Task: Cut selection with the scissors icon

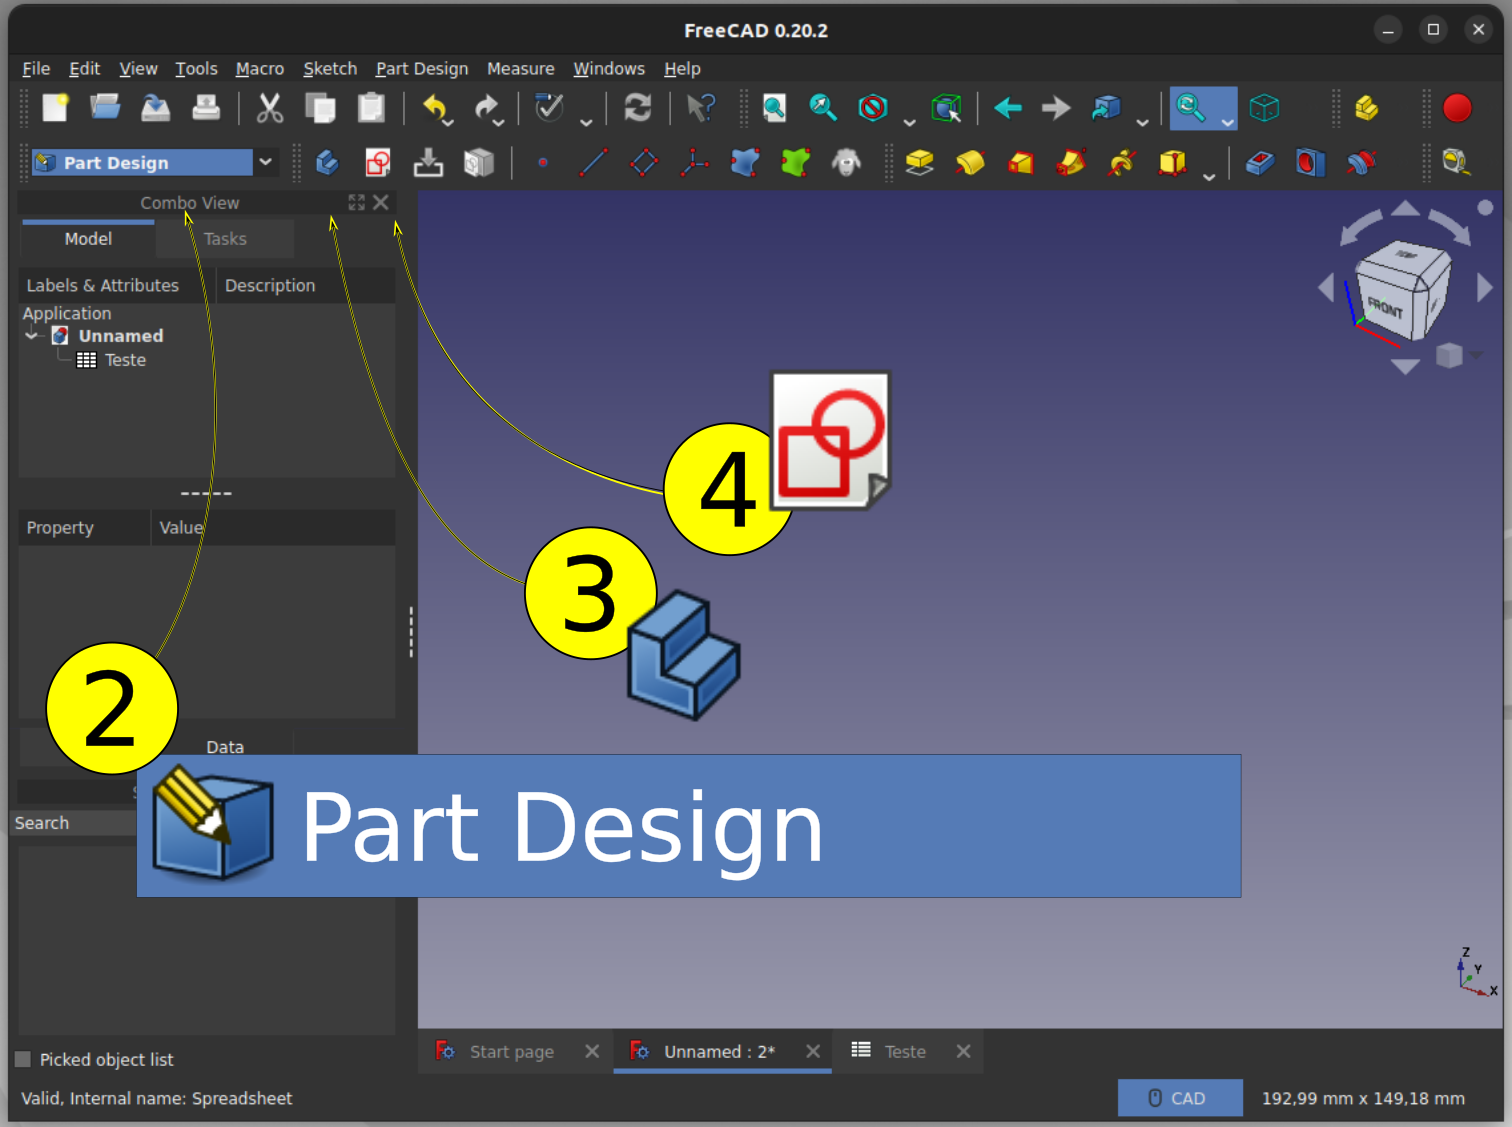Action: [269, 107]
